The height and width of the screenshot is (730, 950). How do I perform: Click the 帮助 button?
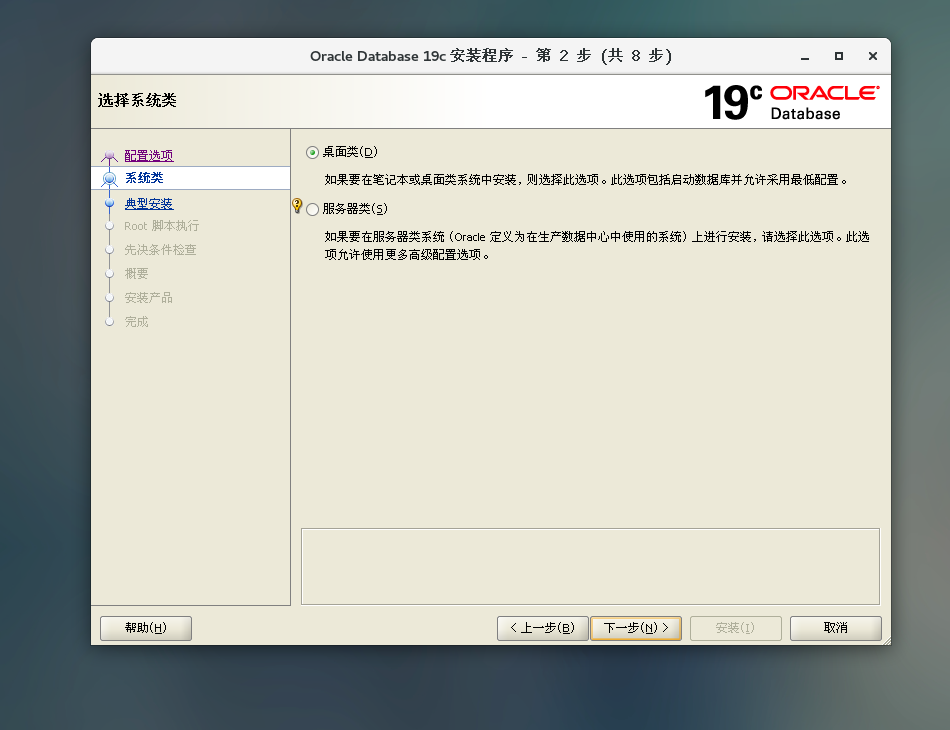point(145,628)
